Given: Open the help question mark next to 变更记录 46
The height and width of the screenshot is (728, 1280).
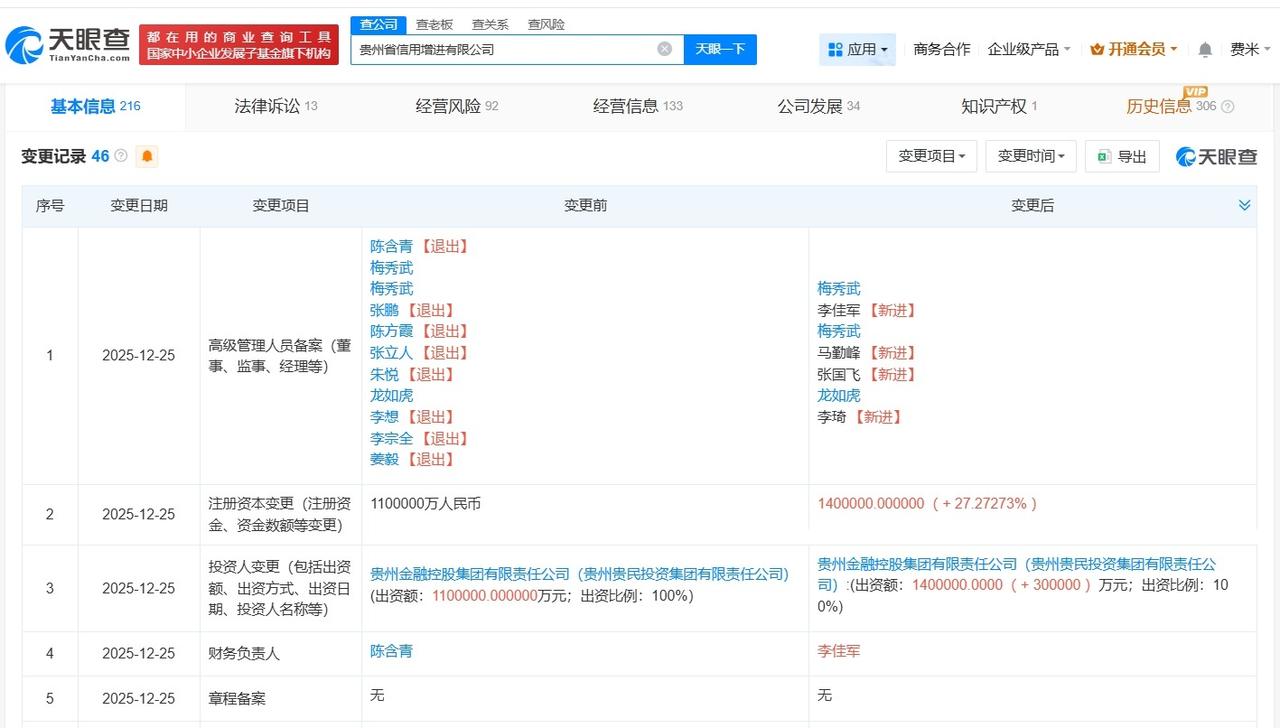Looking at the screenshot, I should [123, 156].
